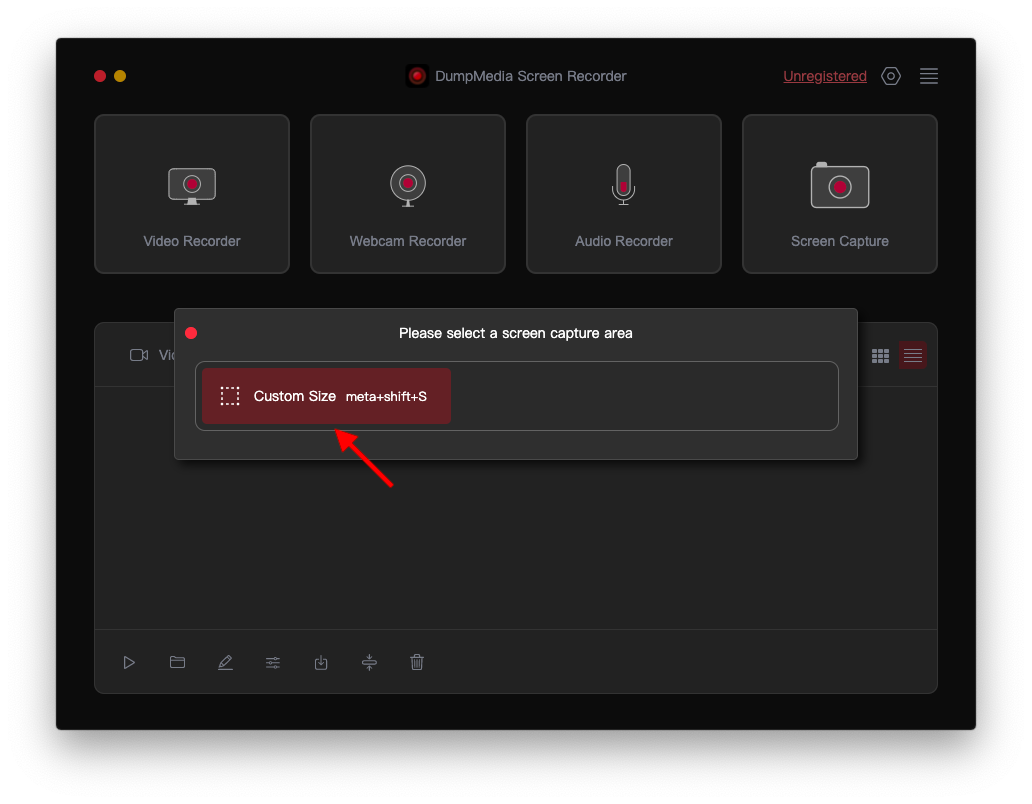The image size is (1032, 804).
Task: Select the Custom Size capture option
Action: pos(326,396)
